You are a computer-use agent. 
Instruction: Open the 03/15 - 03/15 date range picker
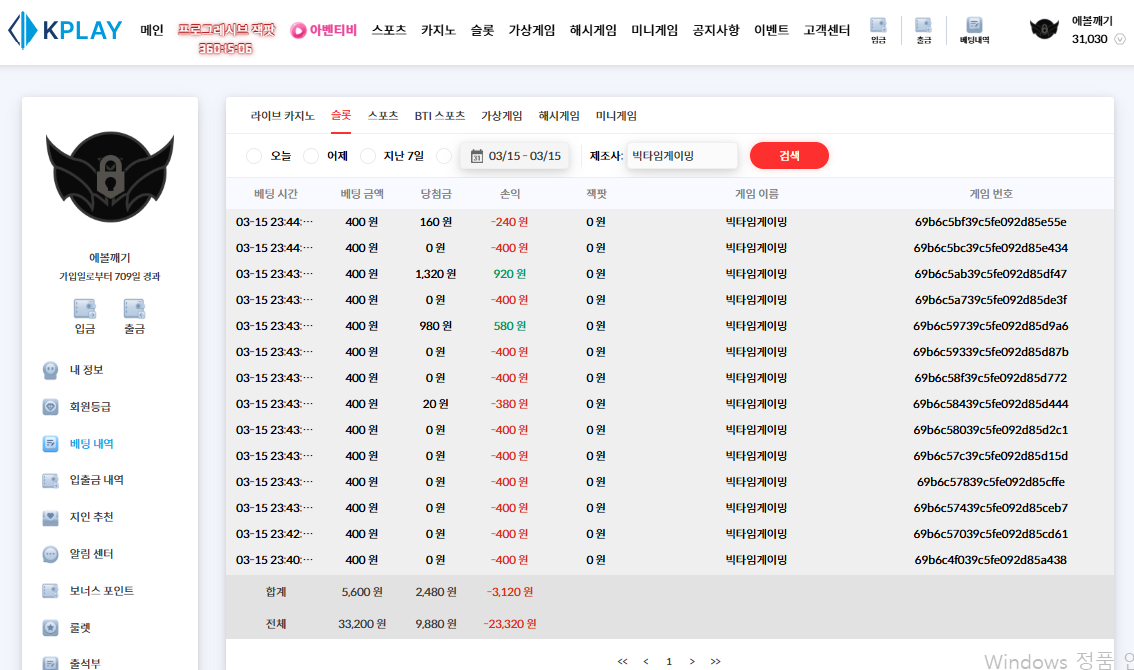click(x=515, y=156)
